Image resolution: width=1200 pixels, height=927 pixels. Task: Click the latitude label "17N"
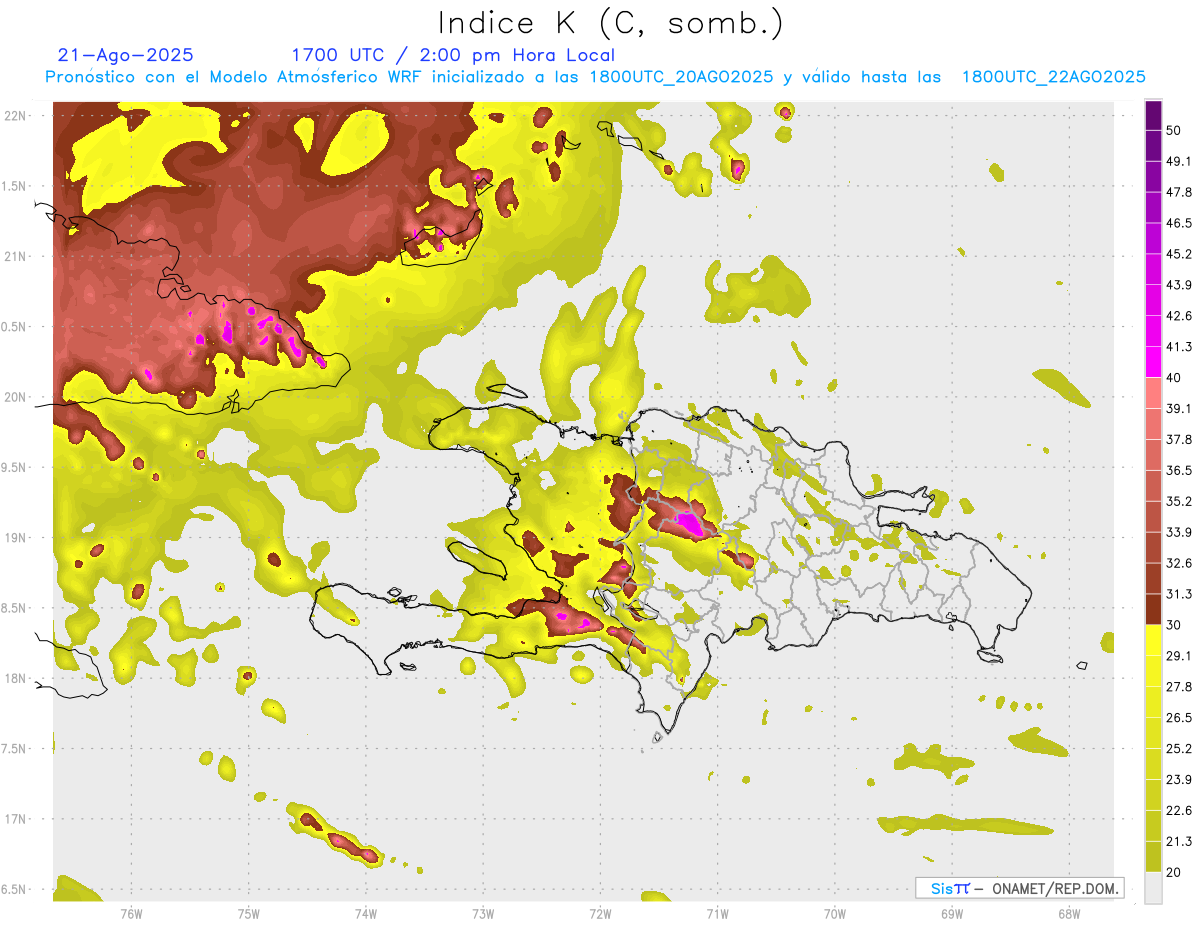[x=16, y=819]
